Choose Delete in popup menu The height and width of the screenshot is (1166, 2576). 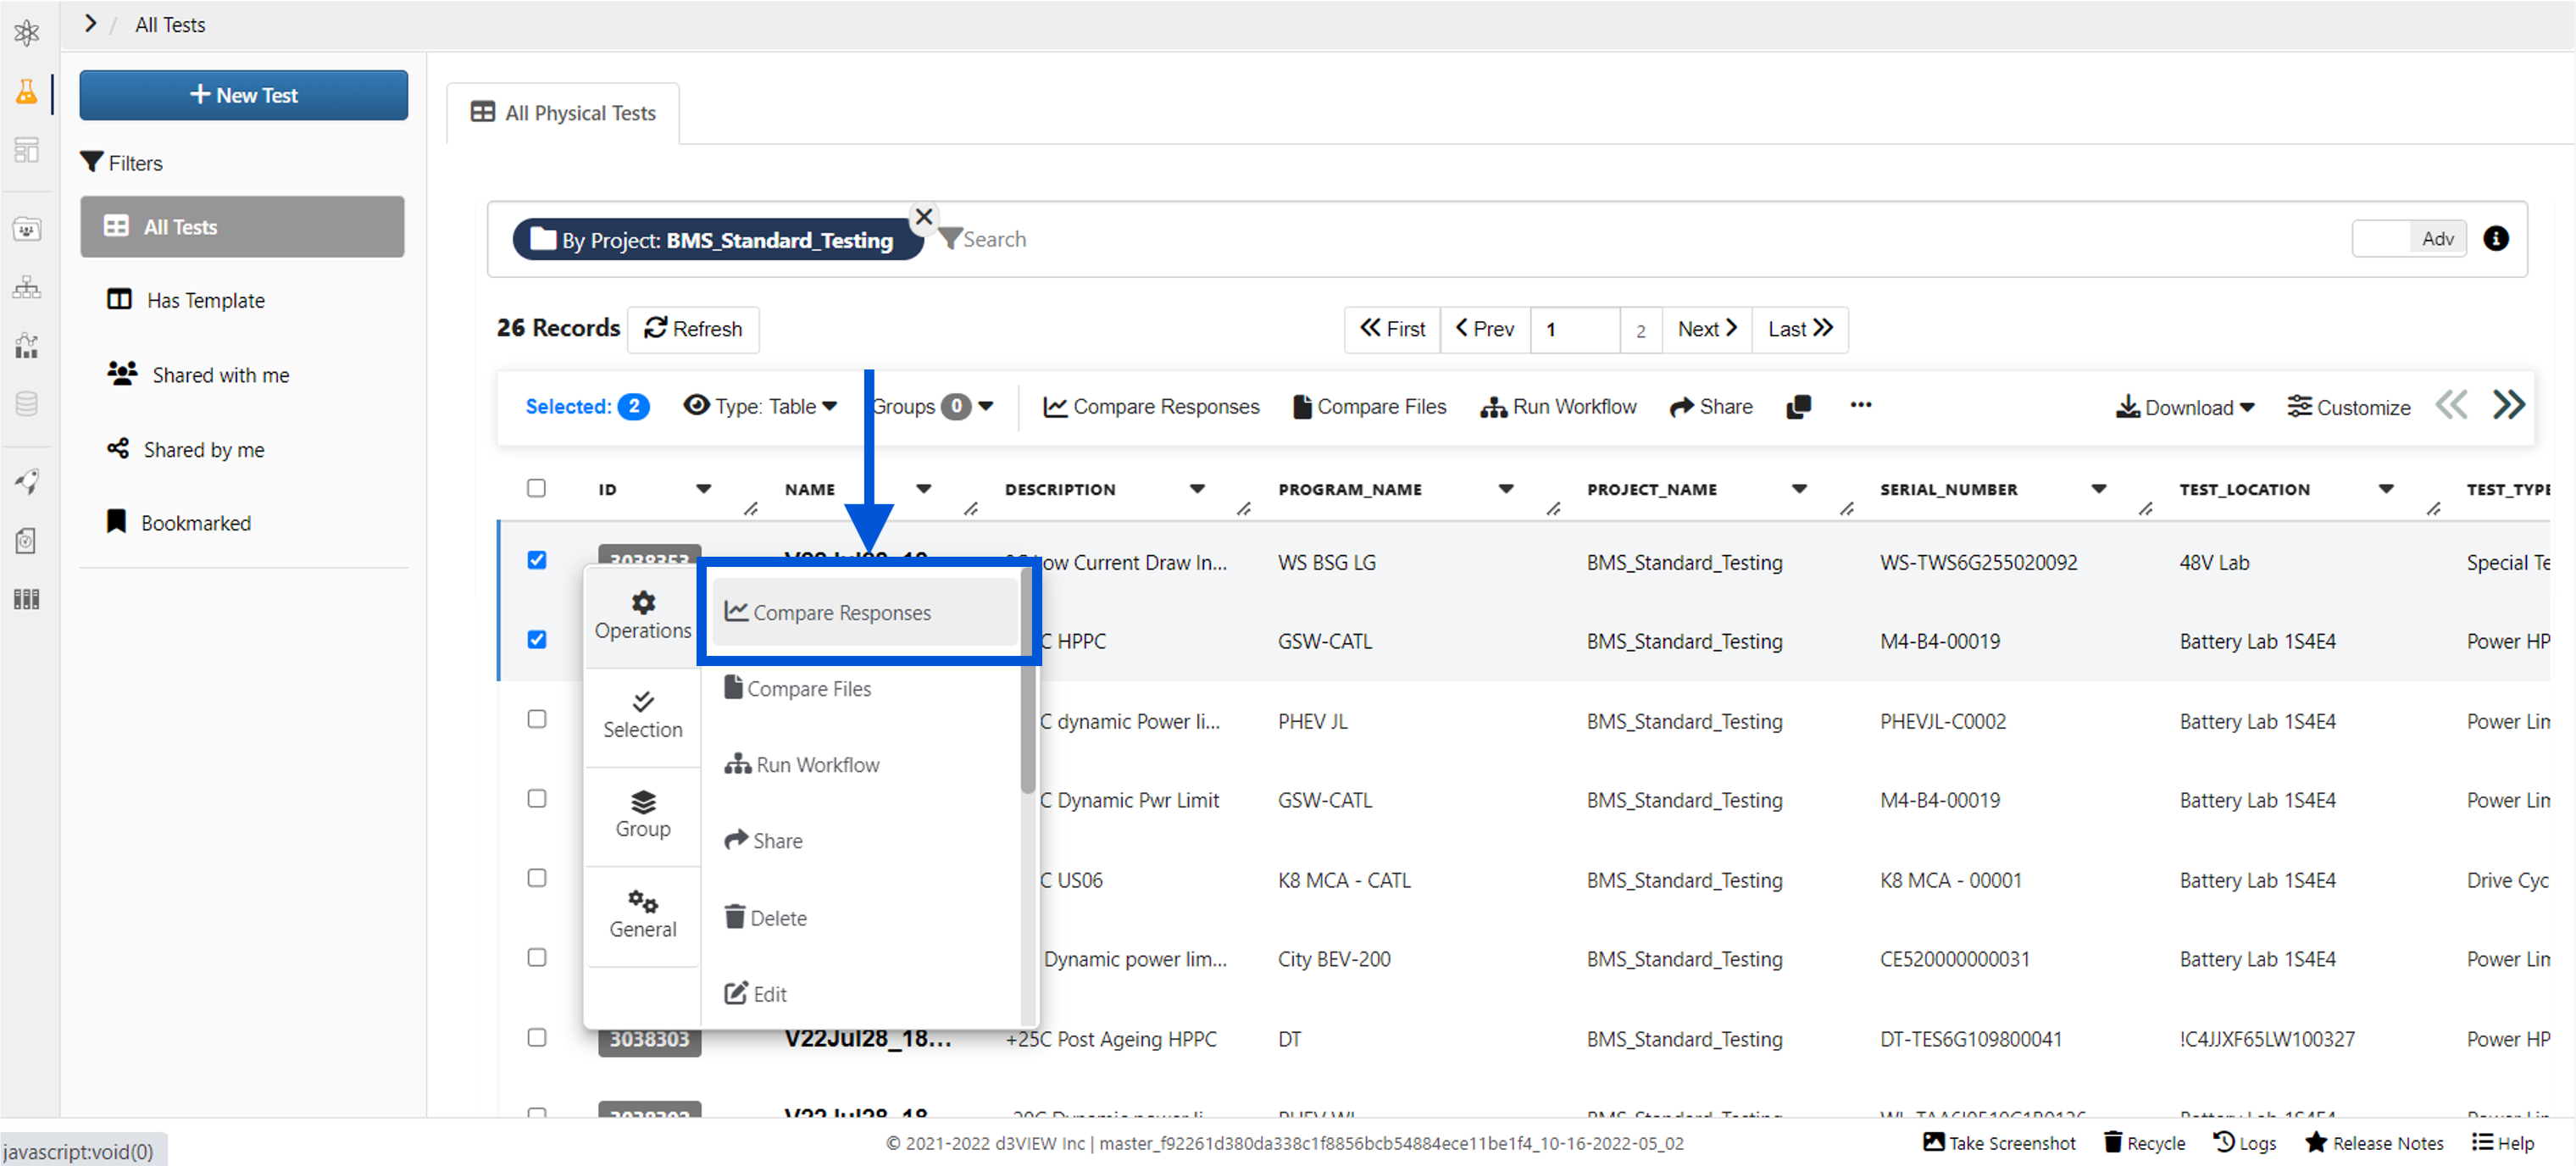tap(765, 917)
